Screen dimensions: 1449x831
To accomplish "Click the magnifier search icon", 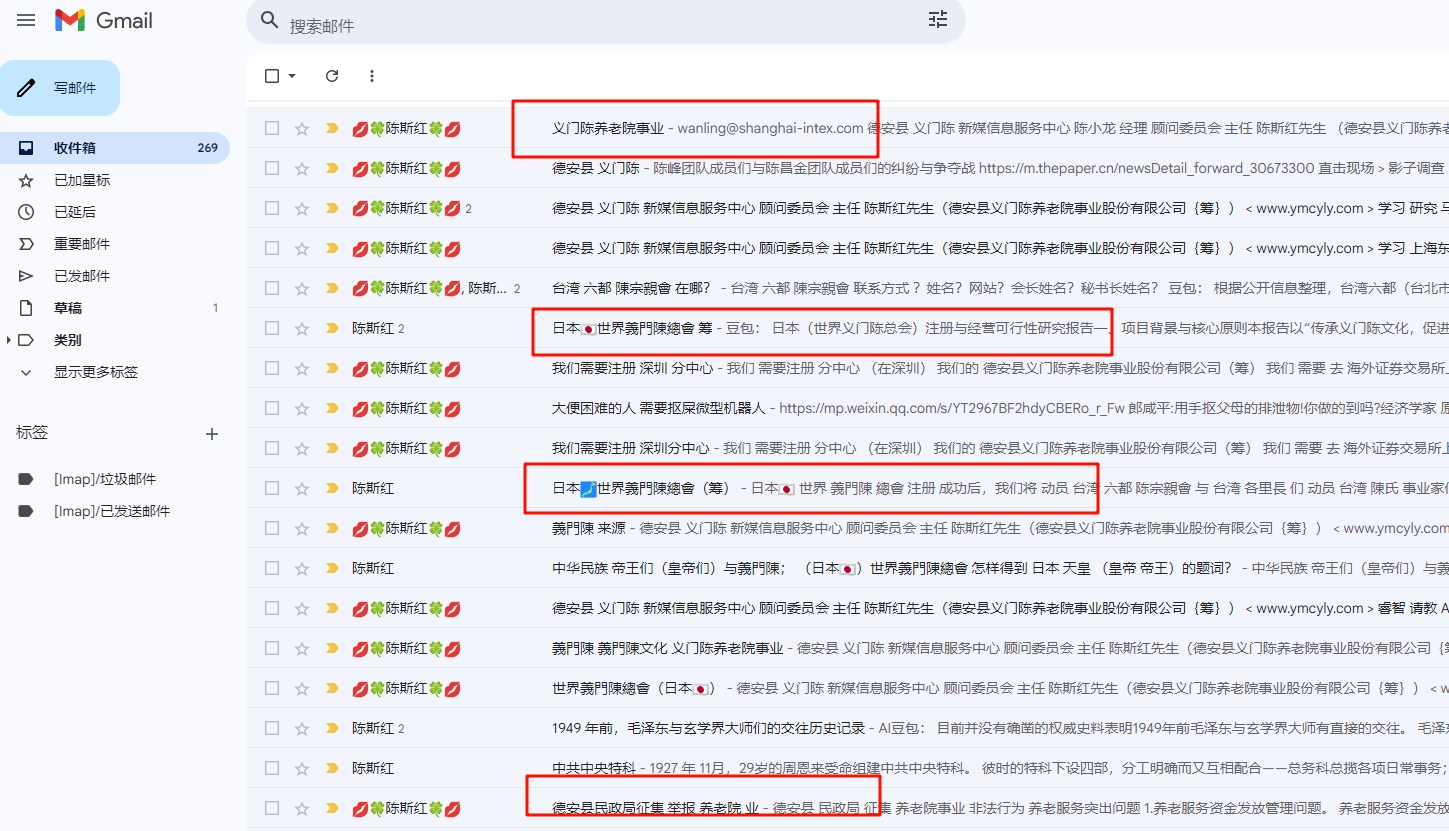I will [x=269, y=20].
